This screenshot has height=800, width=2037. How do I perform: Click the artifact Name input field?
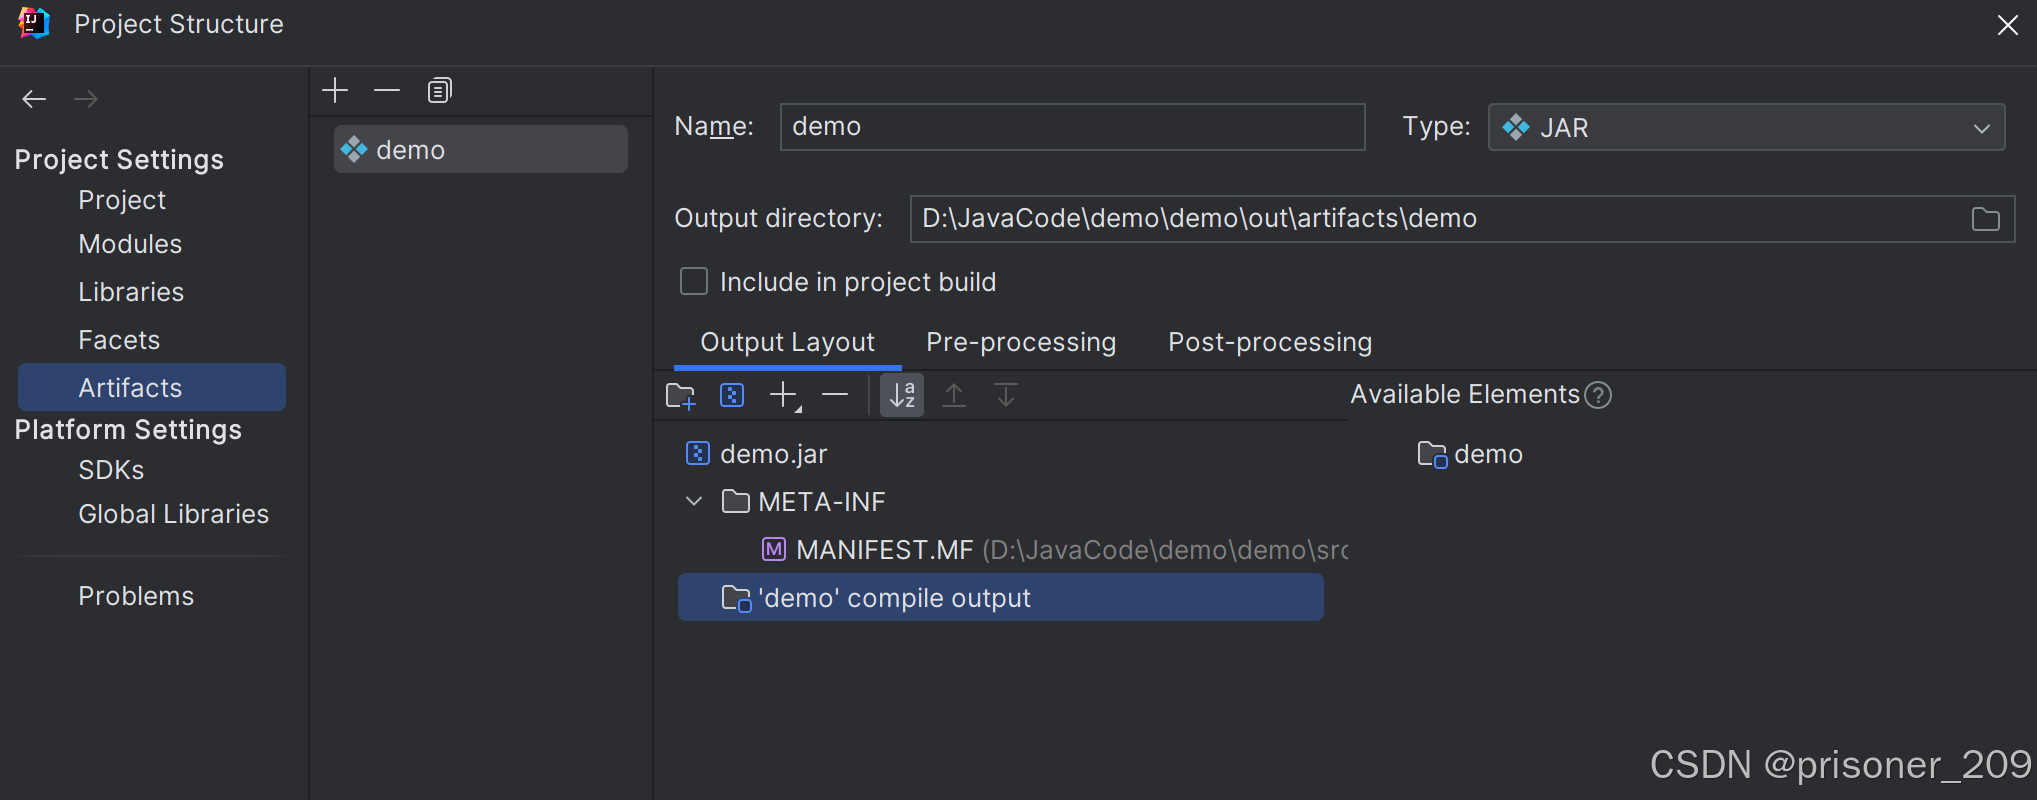(x=1072, y=127)
